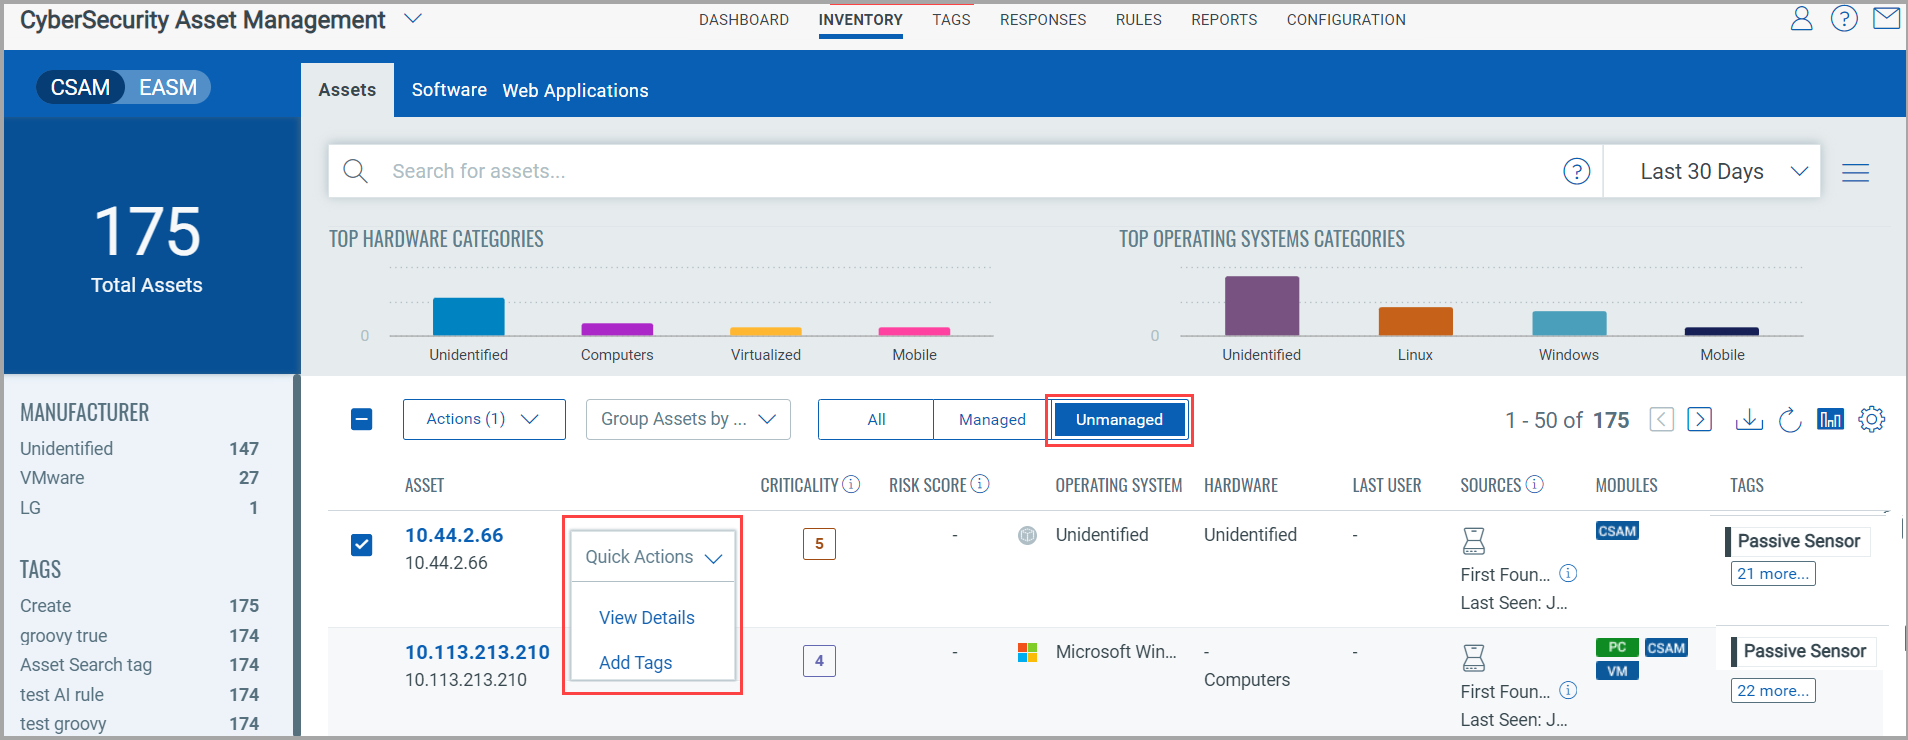
Task: Uncheck the 10.44.2.66 asset checkbox
Action: [x=362, y=545]
